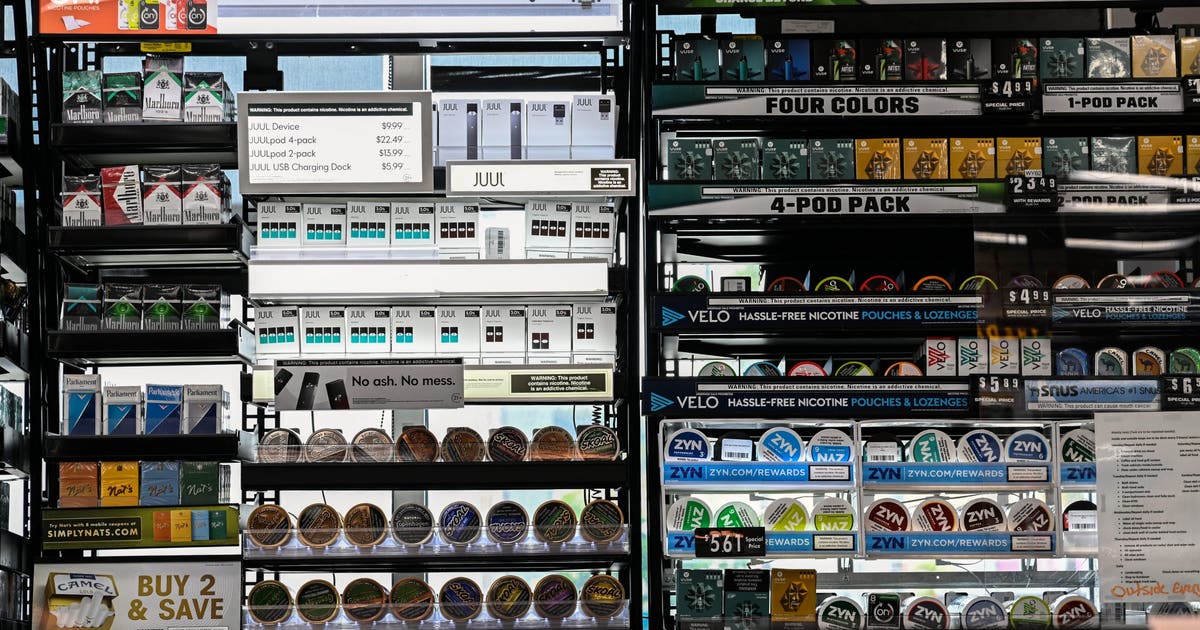This screenshot has width=1200, height=630.
Task: Click the "4-POD PACK" shelf sign
Action: coord(826,199)
